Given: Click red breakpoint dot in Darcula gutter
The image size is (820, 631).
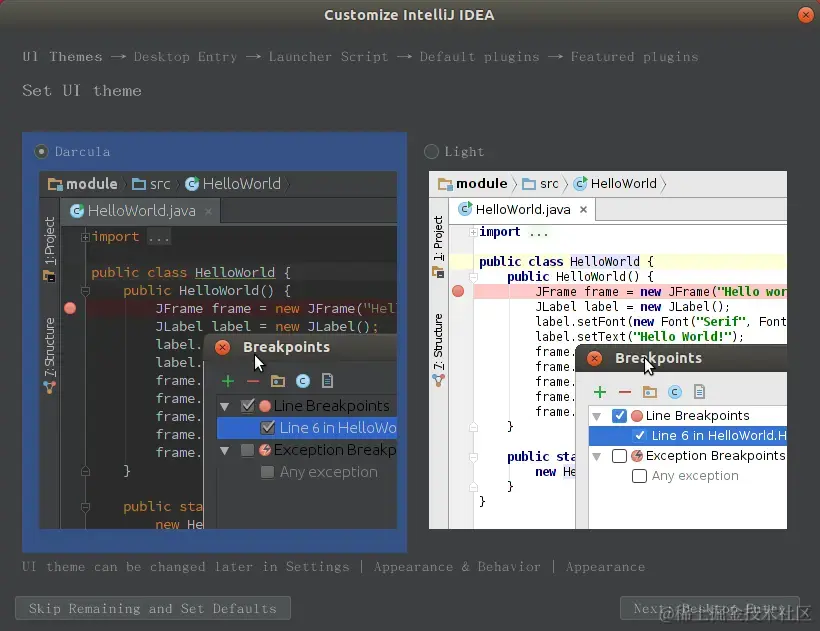Looking at the screenshot, I should [x=70, y=308].
